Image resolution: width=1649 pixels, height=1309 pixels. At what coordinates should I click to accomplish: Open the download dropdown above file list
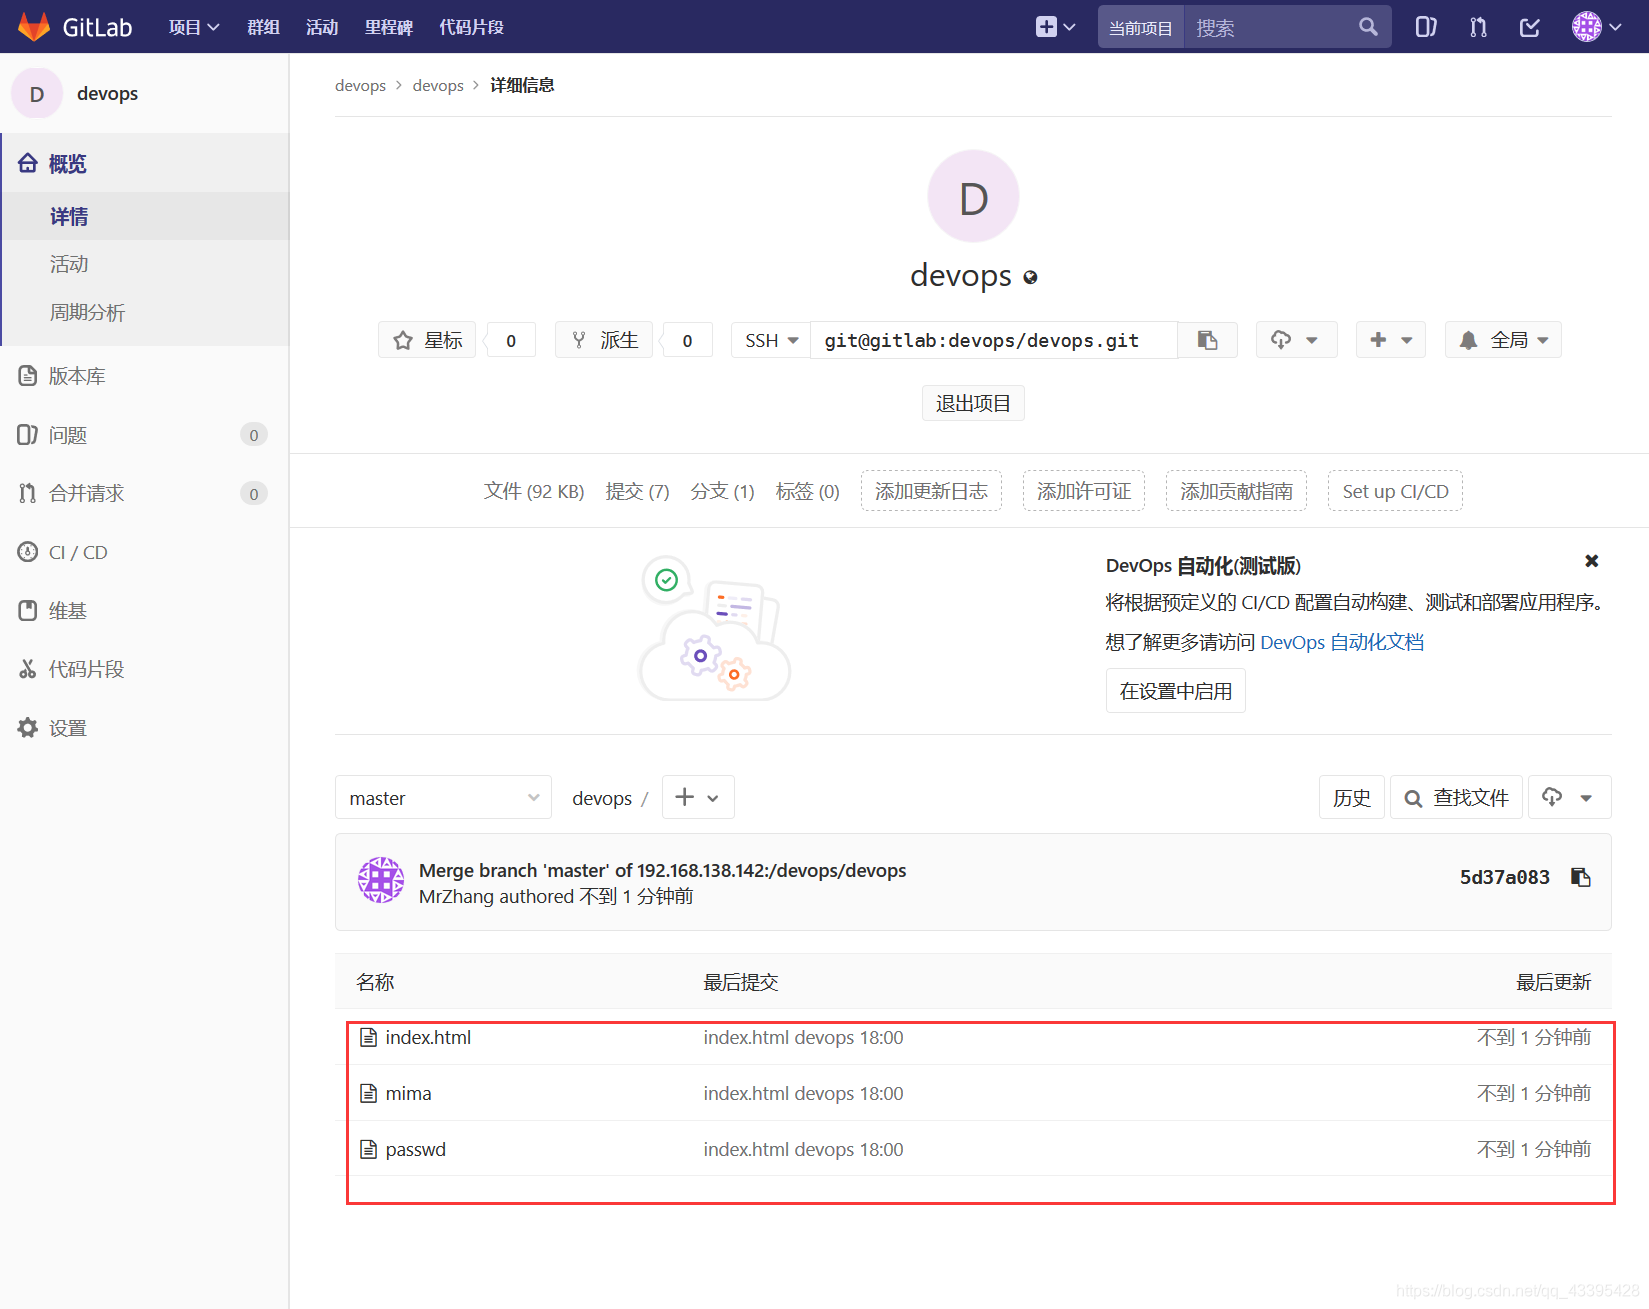tap(1570, 798)
